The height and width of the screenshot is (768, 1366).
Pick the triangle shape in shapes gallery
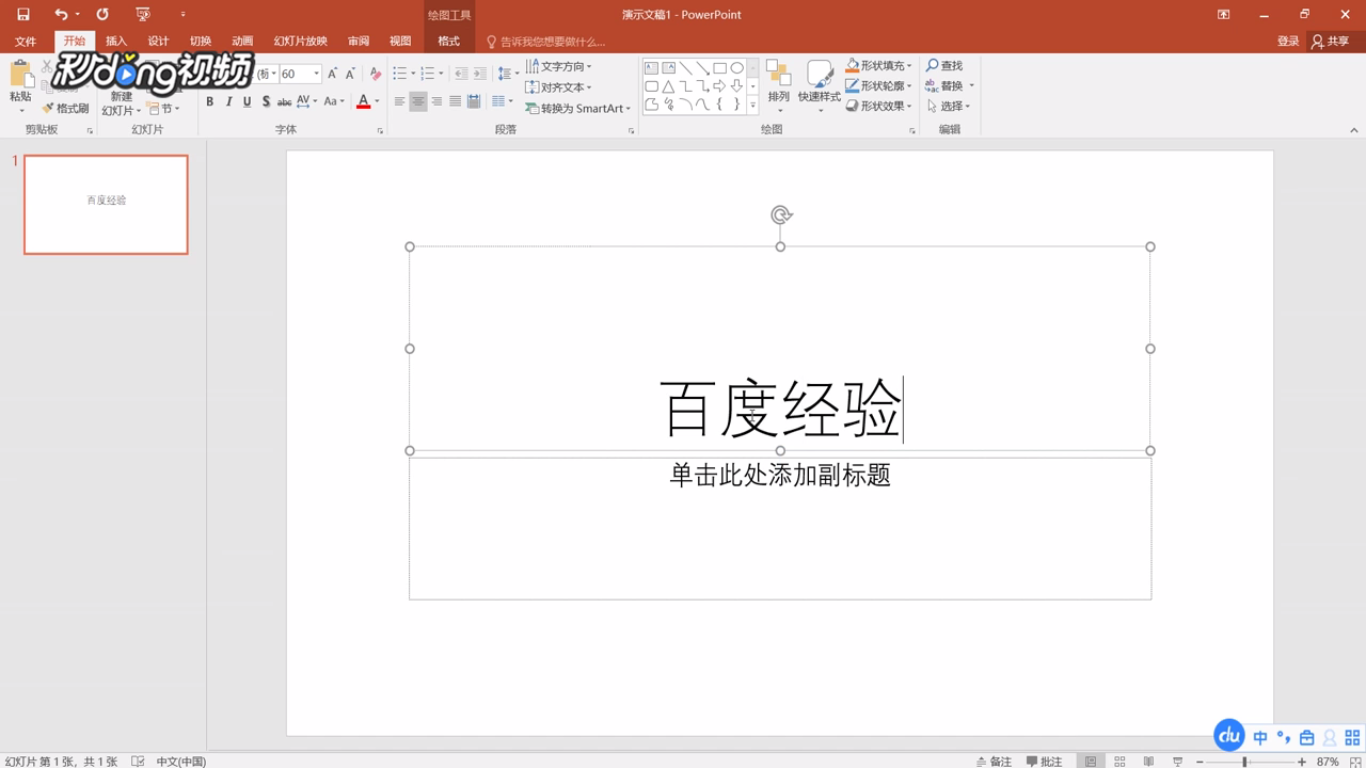[x=668, y=86]
